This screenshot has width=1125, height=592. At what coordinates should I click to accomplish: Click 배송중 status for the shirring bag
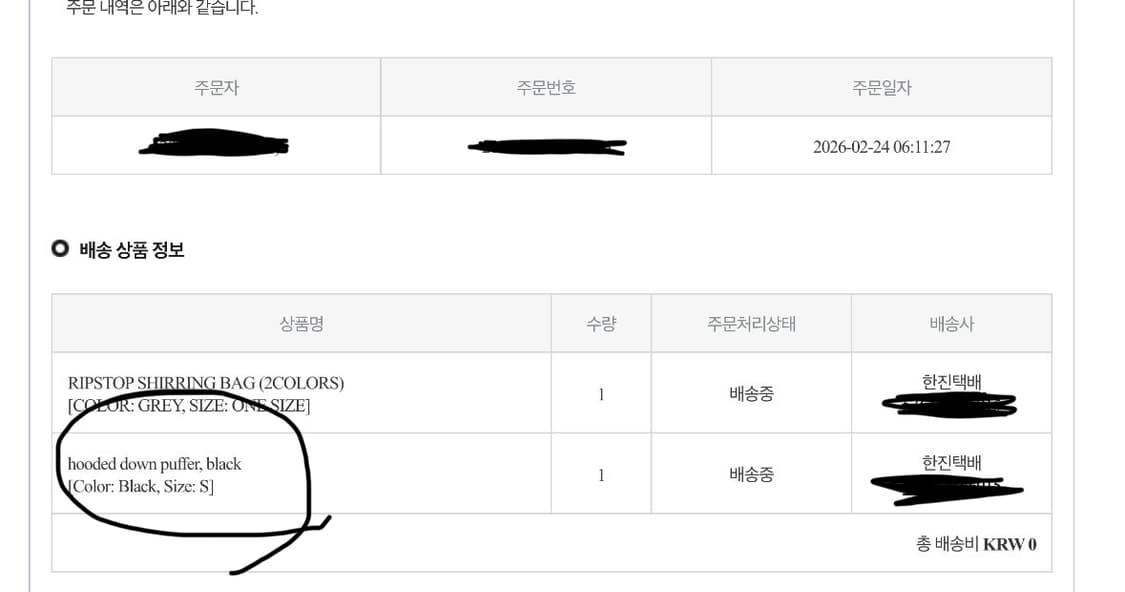coord(751,394)
